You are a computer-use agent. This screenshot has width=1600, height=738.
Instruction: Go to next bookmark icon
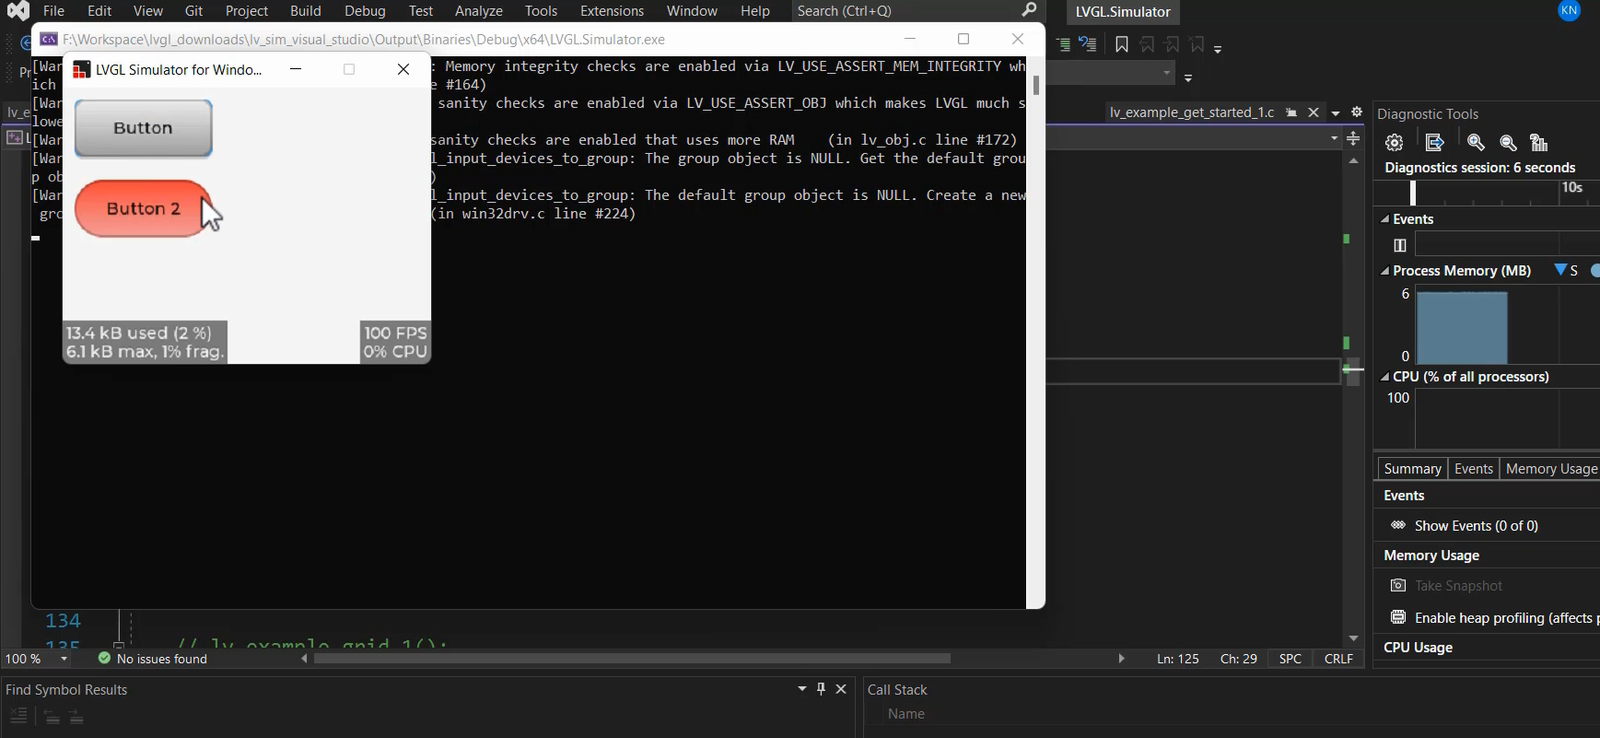click(1172, 45)
